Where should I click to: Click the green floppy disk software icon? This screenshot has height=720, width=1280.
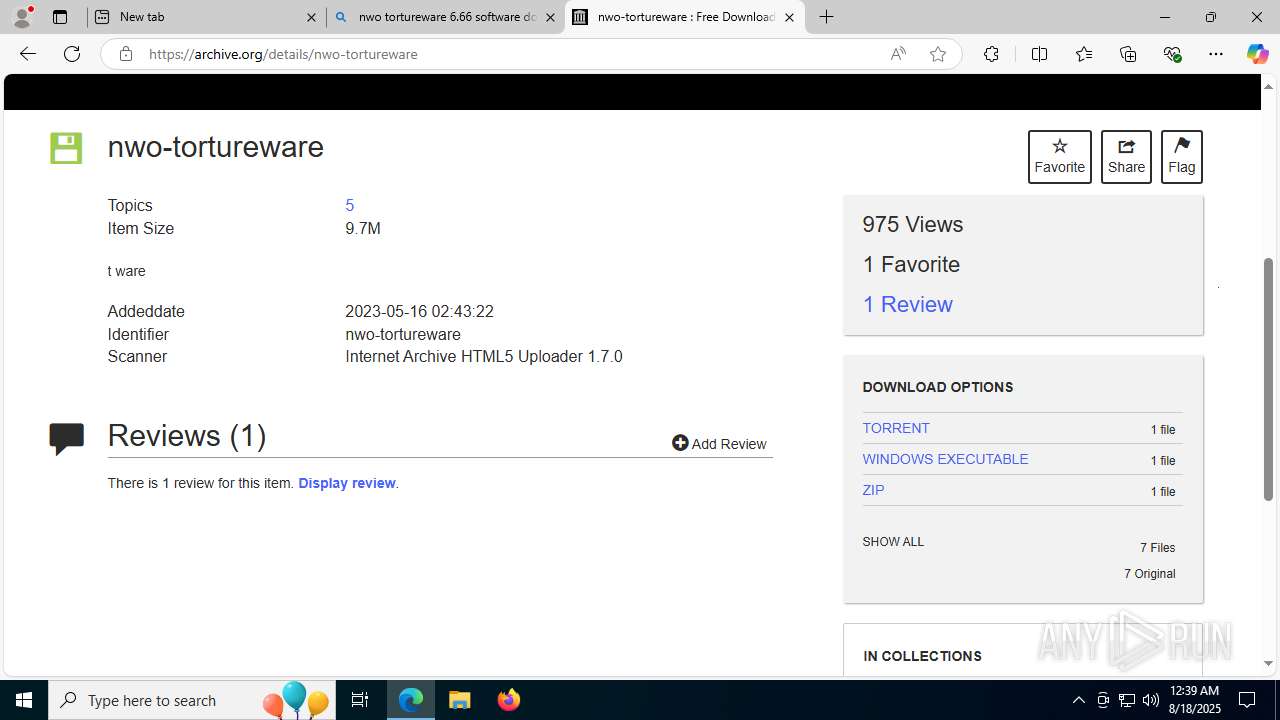[66, 148]
